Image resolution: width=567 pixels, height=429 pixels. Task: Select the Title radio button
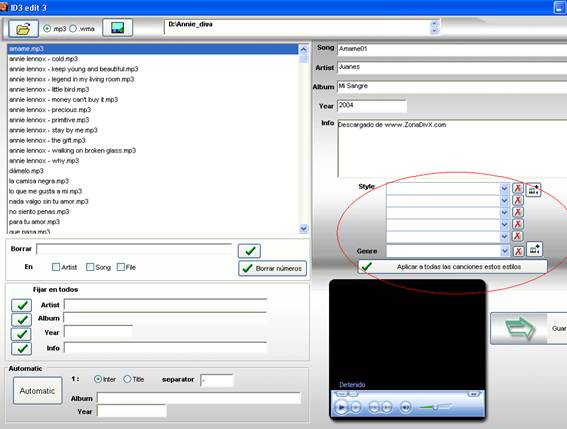127,379
